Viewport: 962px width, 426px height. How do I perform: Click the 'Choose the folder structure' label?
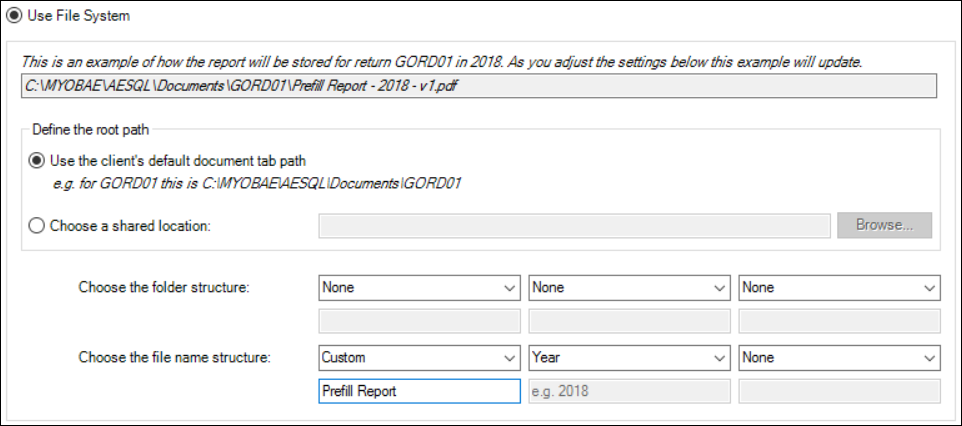(163, 288)
